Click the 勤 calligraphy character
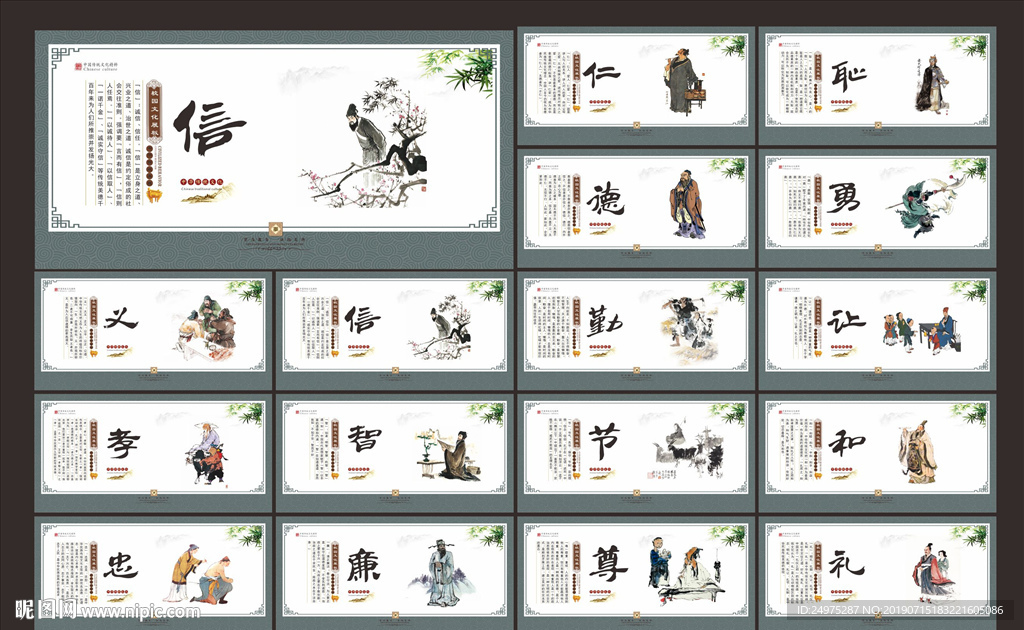1024x630 pixels. (604, 321)
